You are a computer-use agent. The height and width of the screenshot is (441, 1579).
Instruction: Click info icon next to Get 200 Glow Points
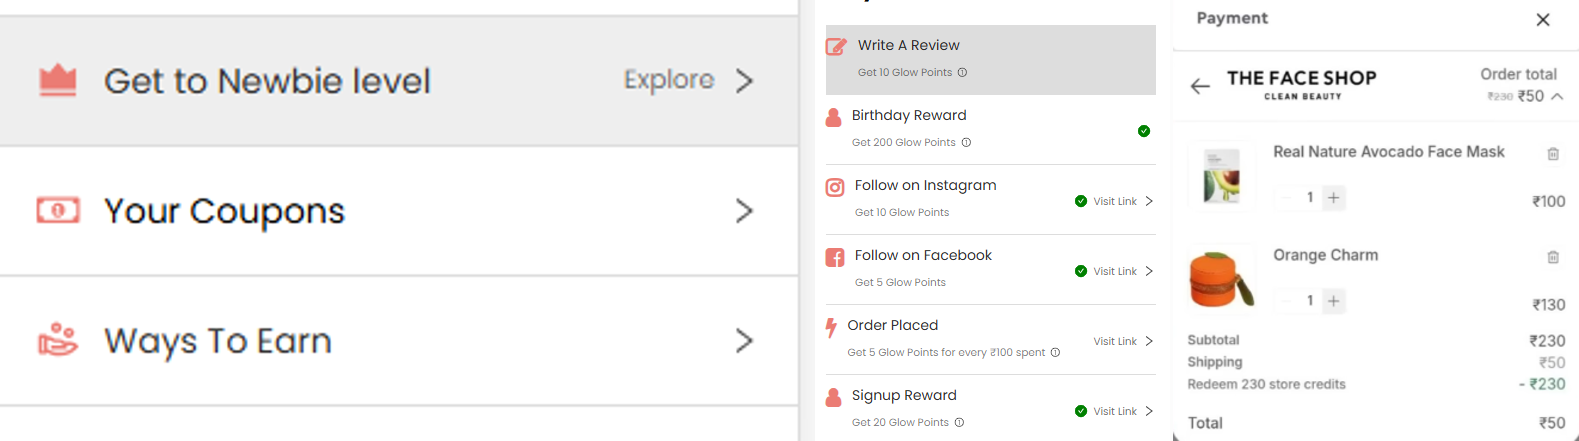click(x=966, y=142)
